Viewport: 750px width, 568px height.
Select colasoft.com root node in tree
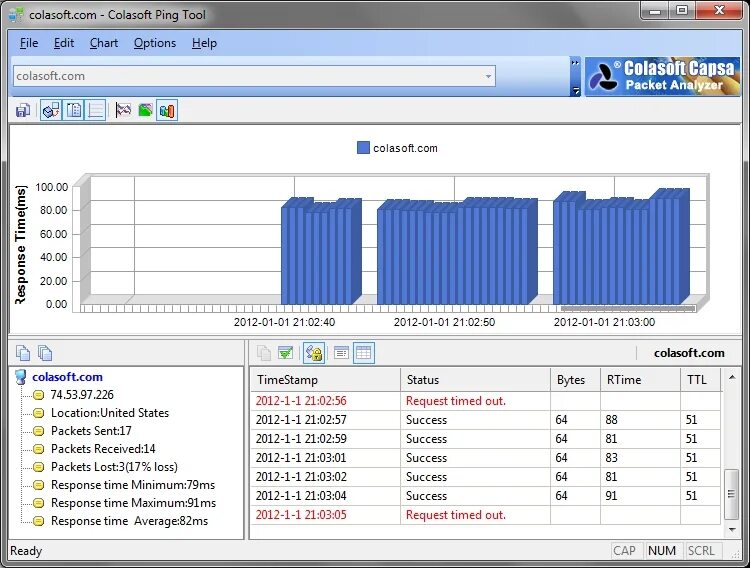(67, 377)
